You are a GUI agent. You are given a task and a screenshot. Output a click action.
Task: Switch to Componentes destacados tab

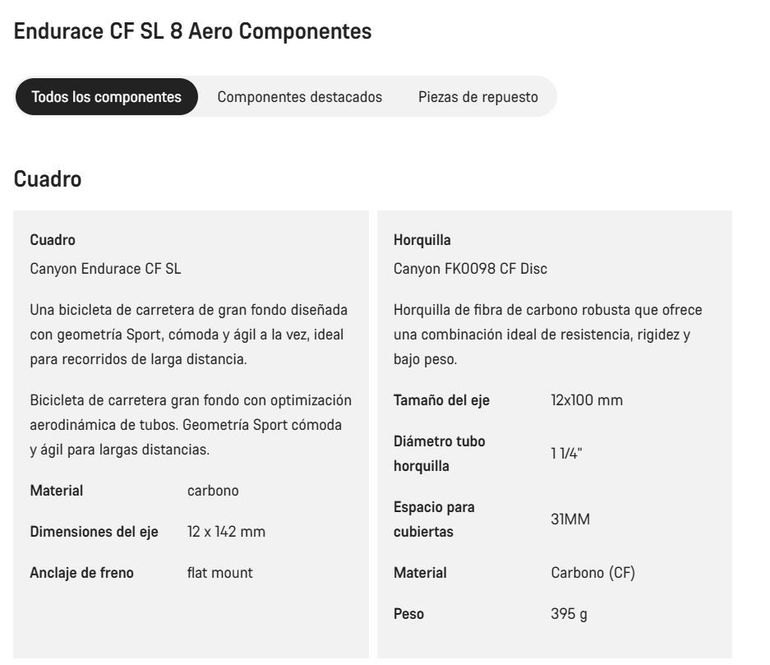(300, 97)
